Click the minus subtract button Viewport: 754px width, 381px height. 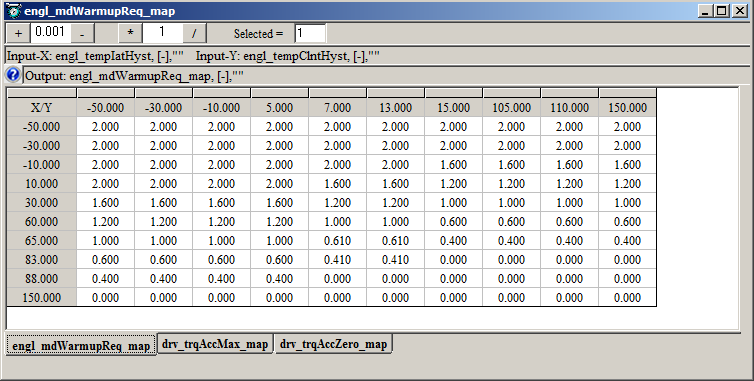82,33
